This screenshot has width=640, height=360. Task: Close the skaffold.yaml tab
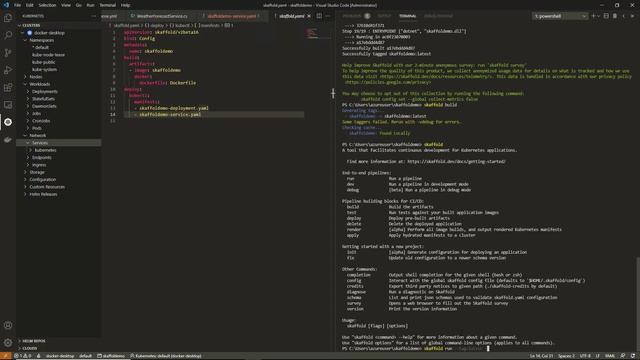click(309, 16)
